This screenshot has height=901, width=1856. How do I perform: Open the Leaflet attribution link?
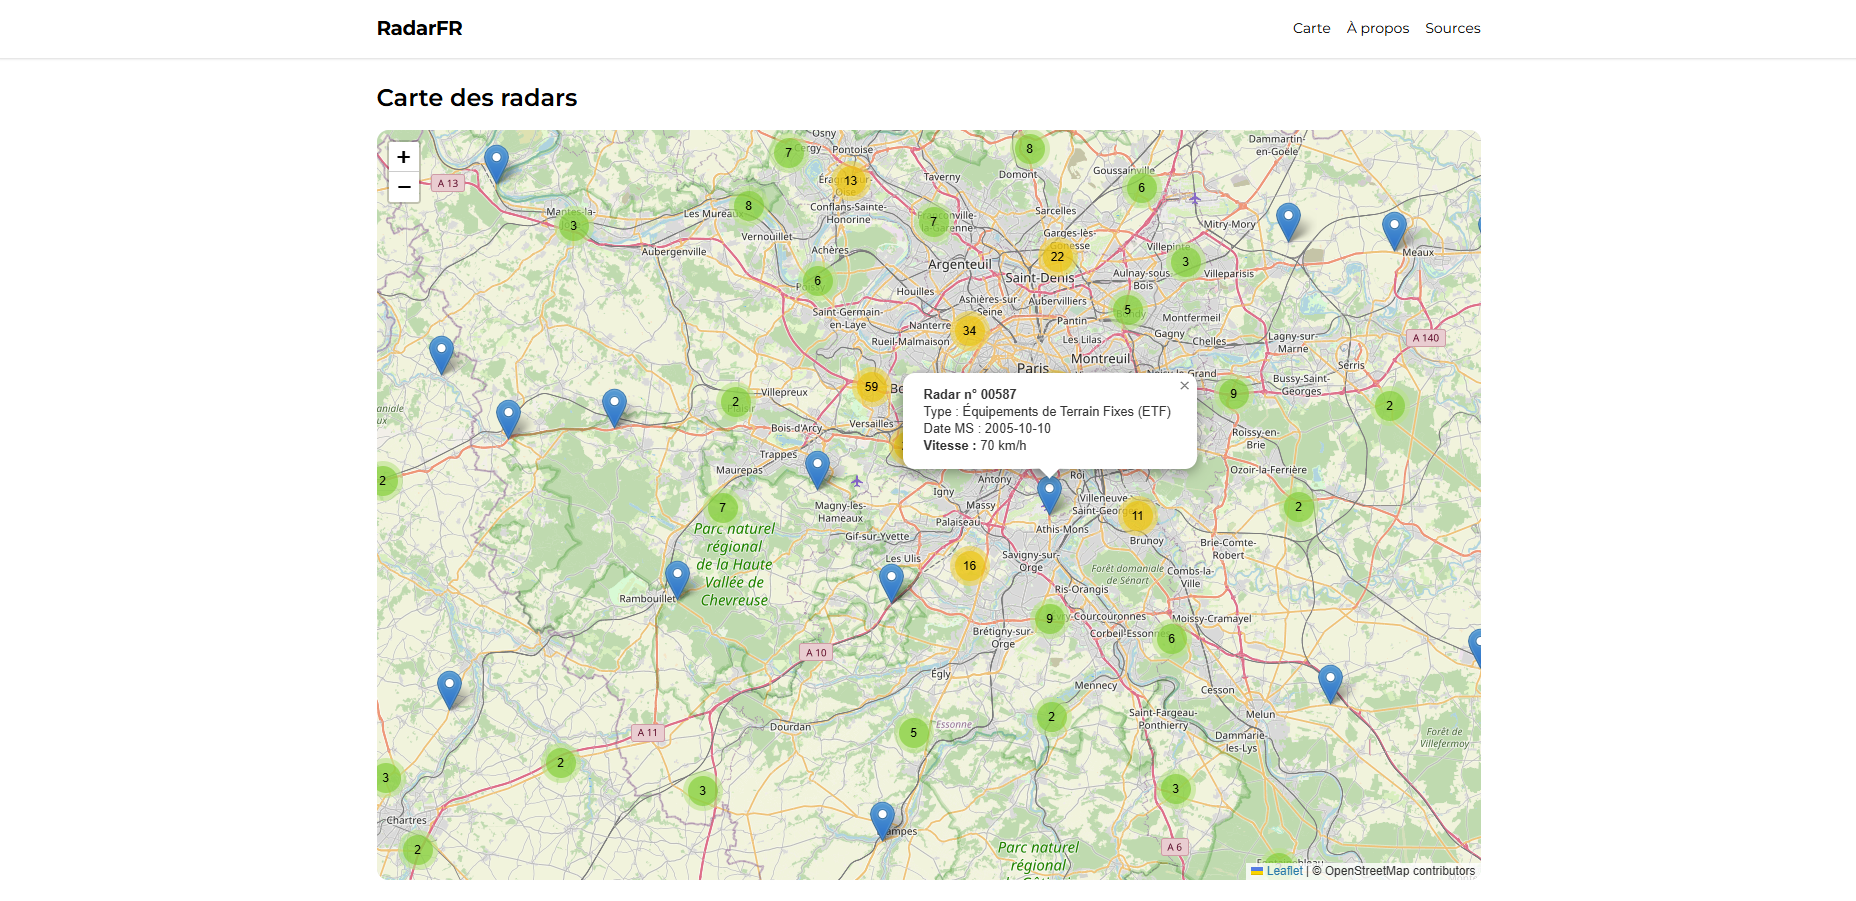(x=1283, y=871)
